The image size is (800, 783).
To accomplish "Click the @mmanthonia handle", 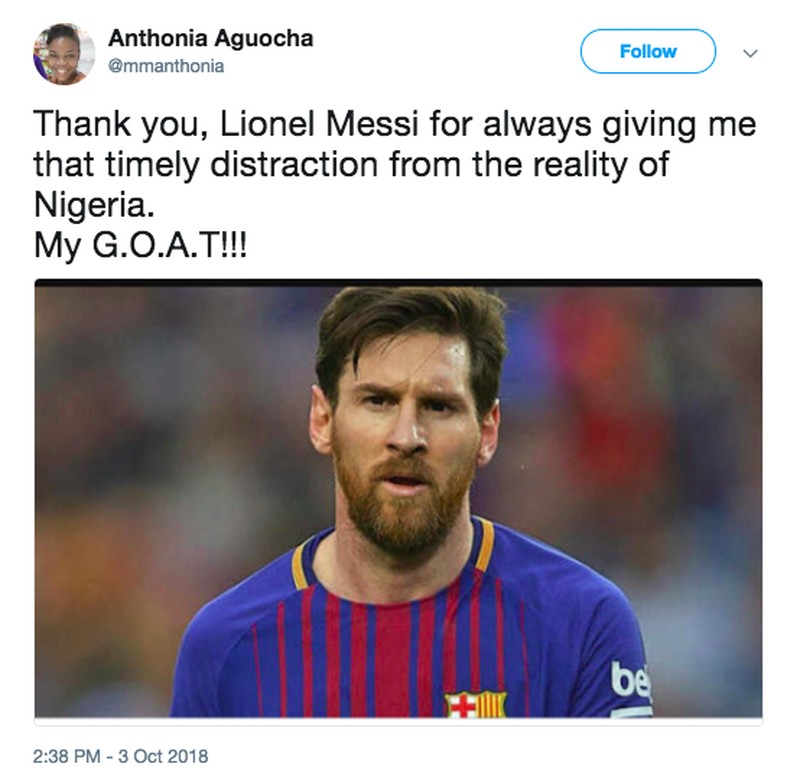I will click(x=166, y=66).
